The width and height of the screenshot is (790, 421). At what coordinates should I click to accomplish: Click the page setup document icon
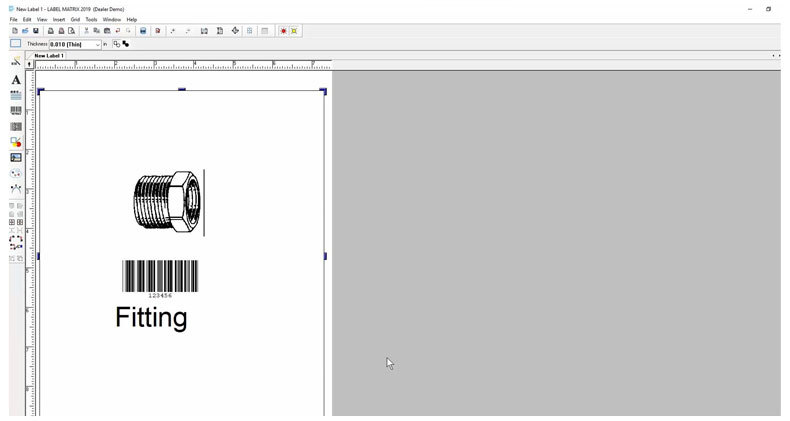tap(220, 31)
